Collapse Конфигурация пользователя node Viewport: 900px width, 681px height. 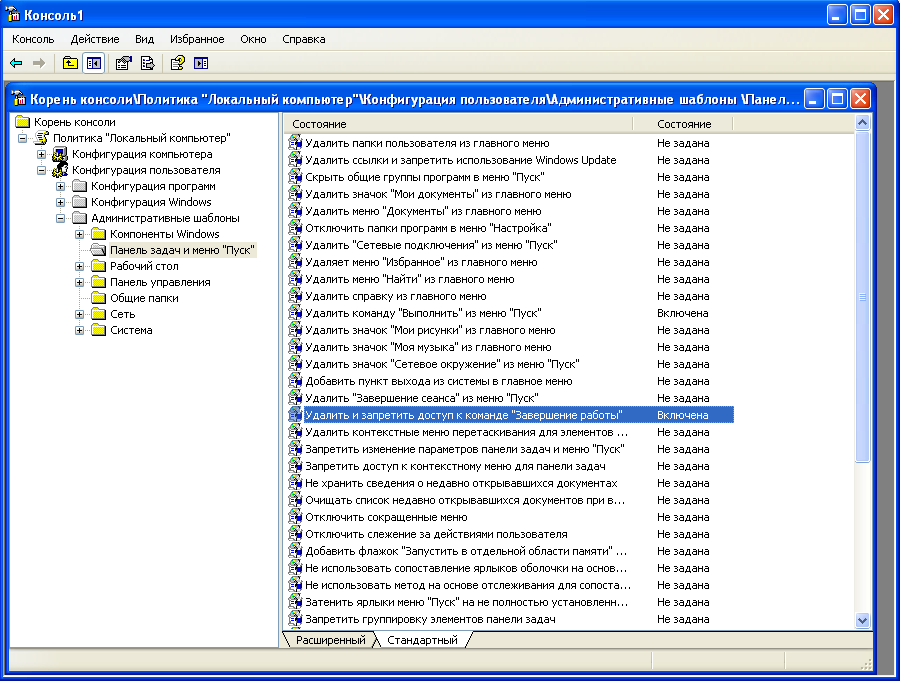(x=41, y=170)
